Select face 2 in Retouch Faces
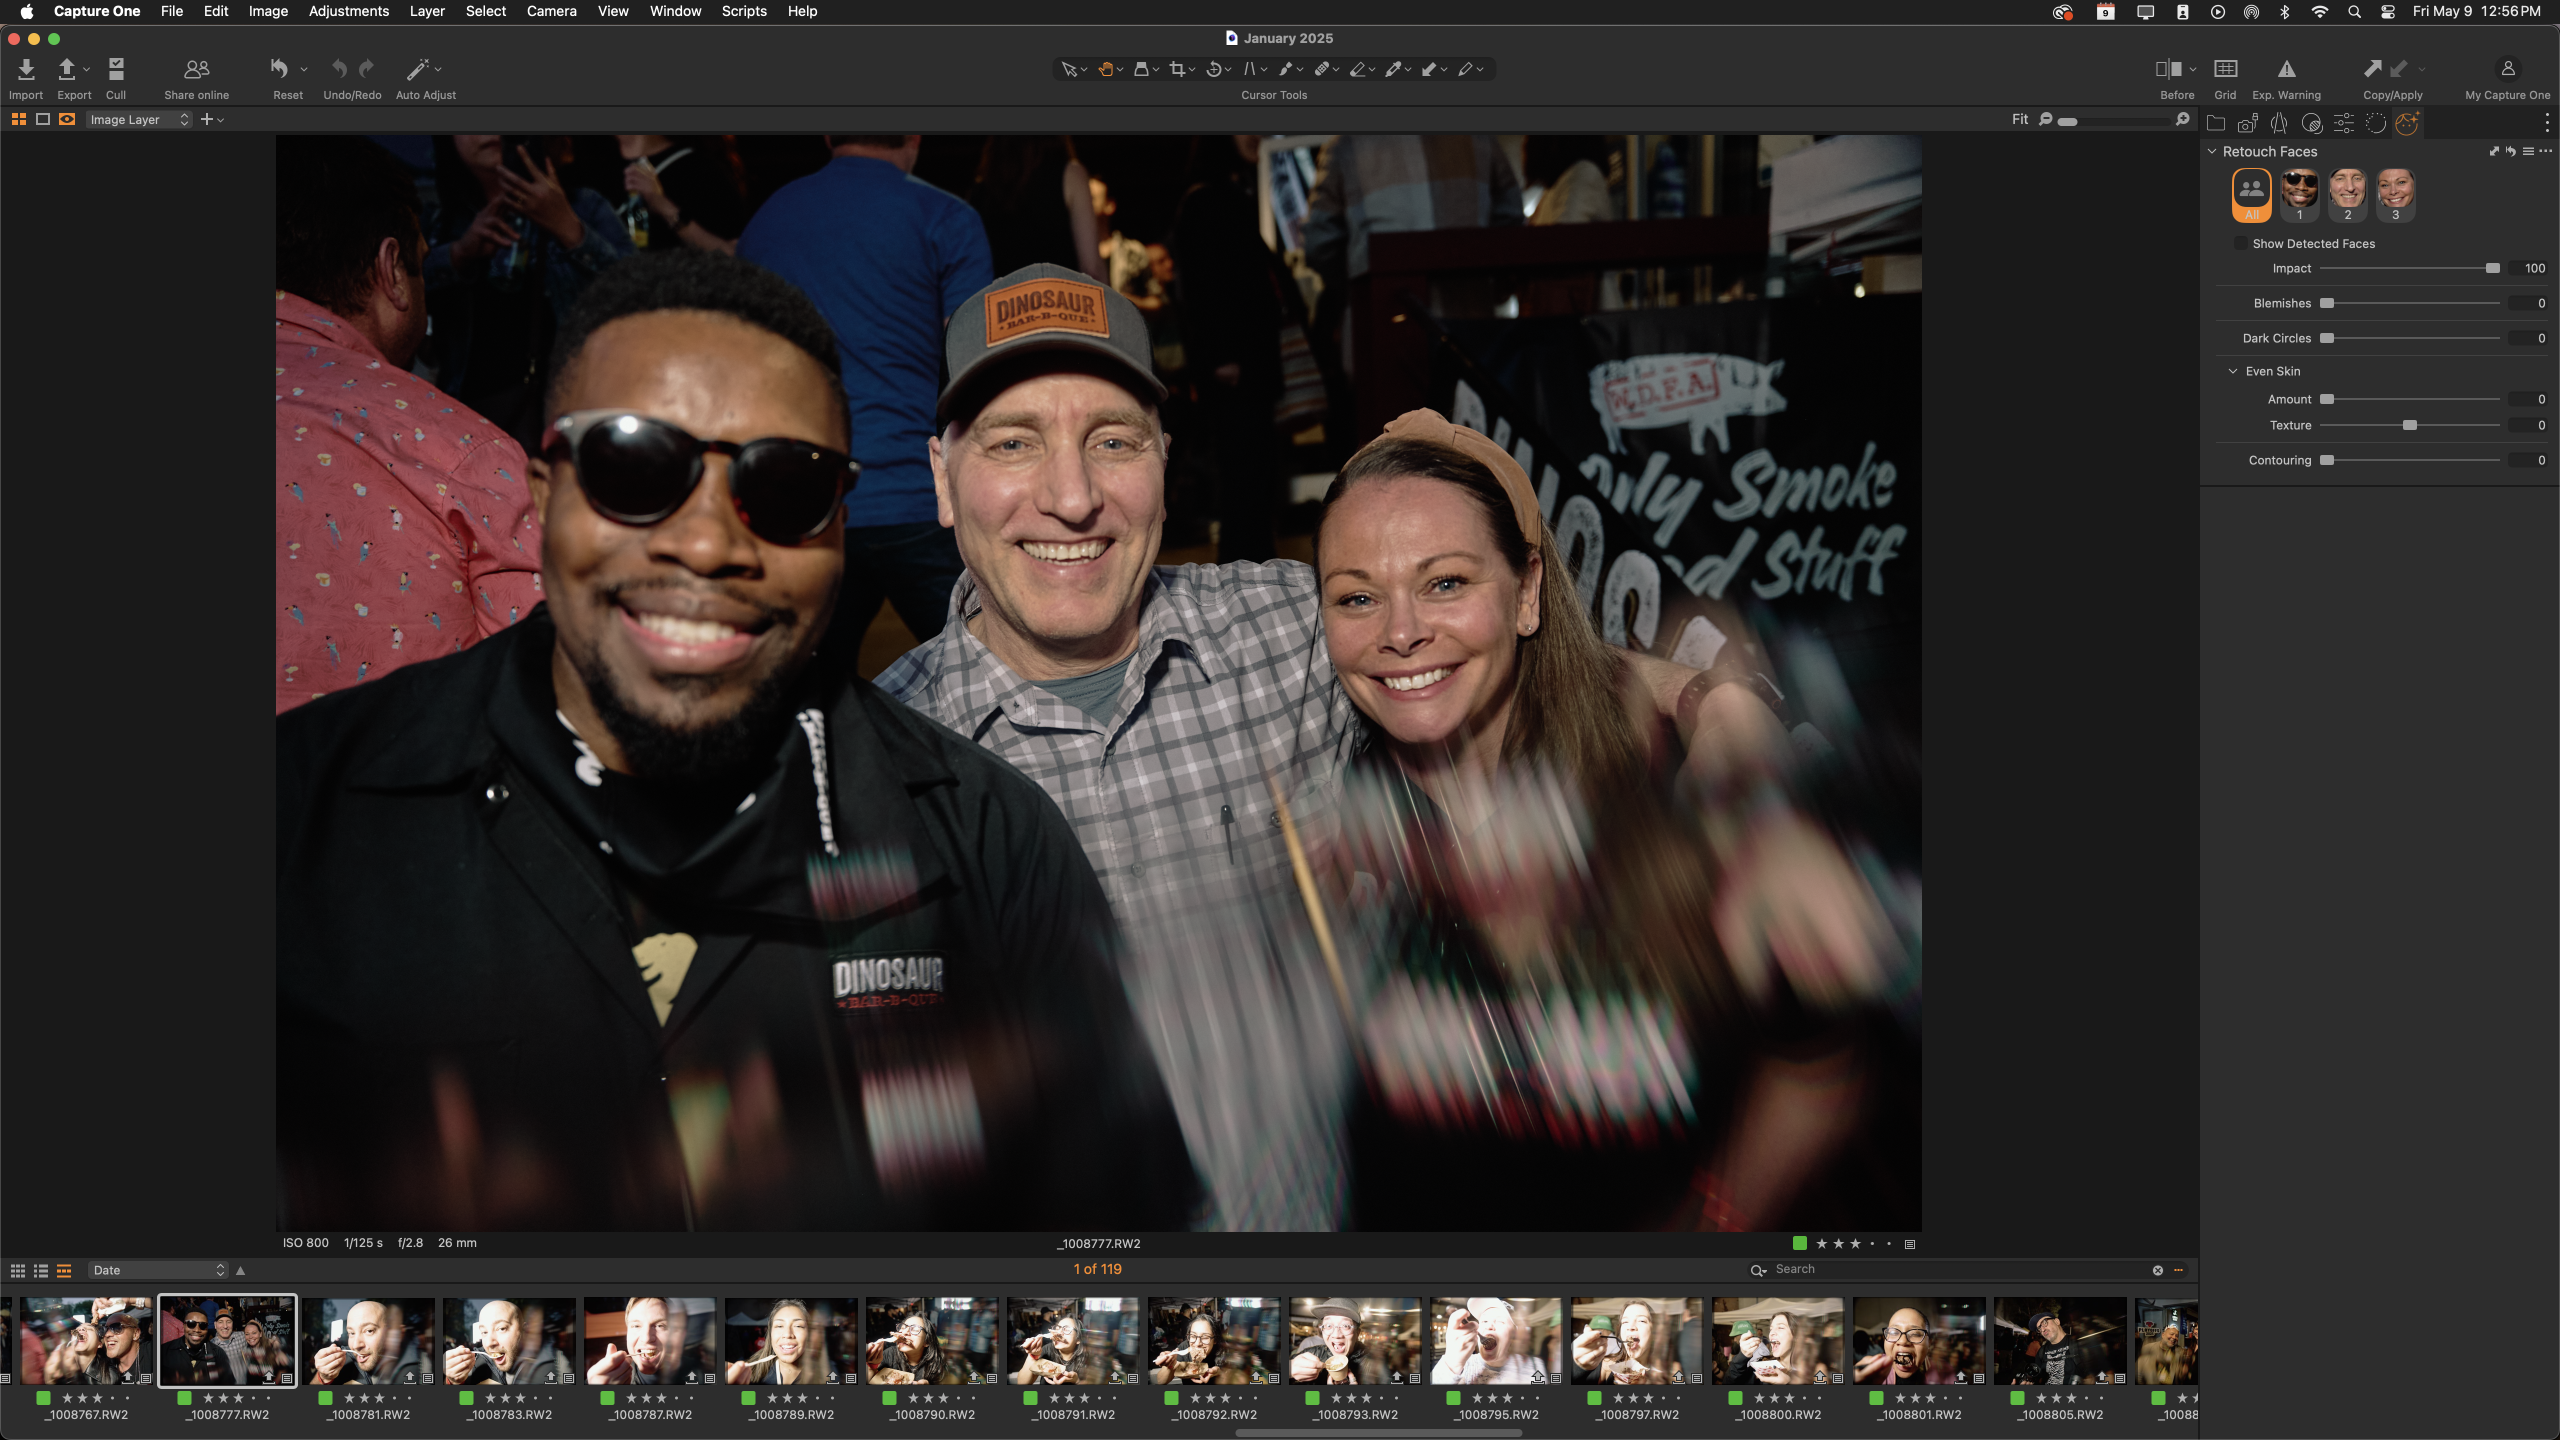This screenshot has width=2560, height=1440. [2347, 193]
